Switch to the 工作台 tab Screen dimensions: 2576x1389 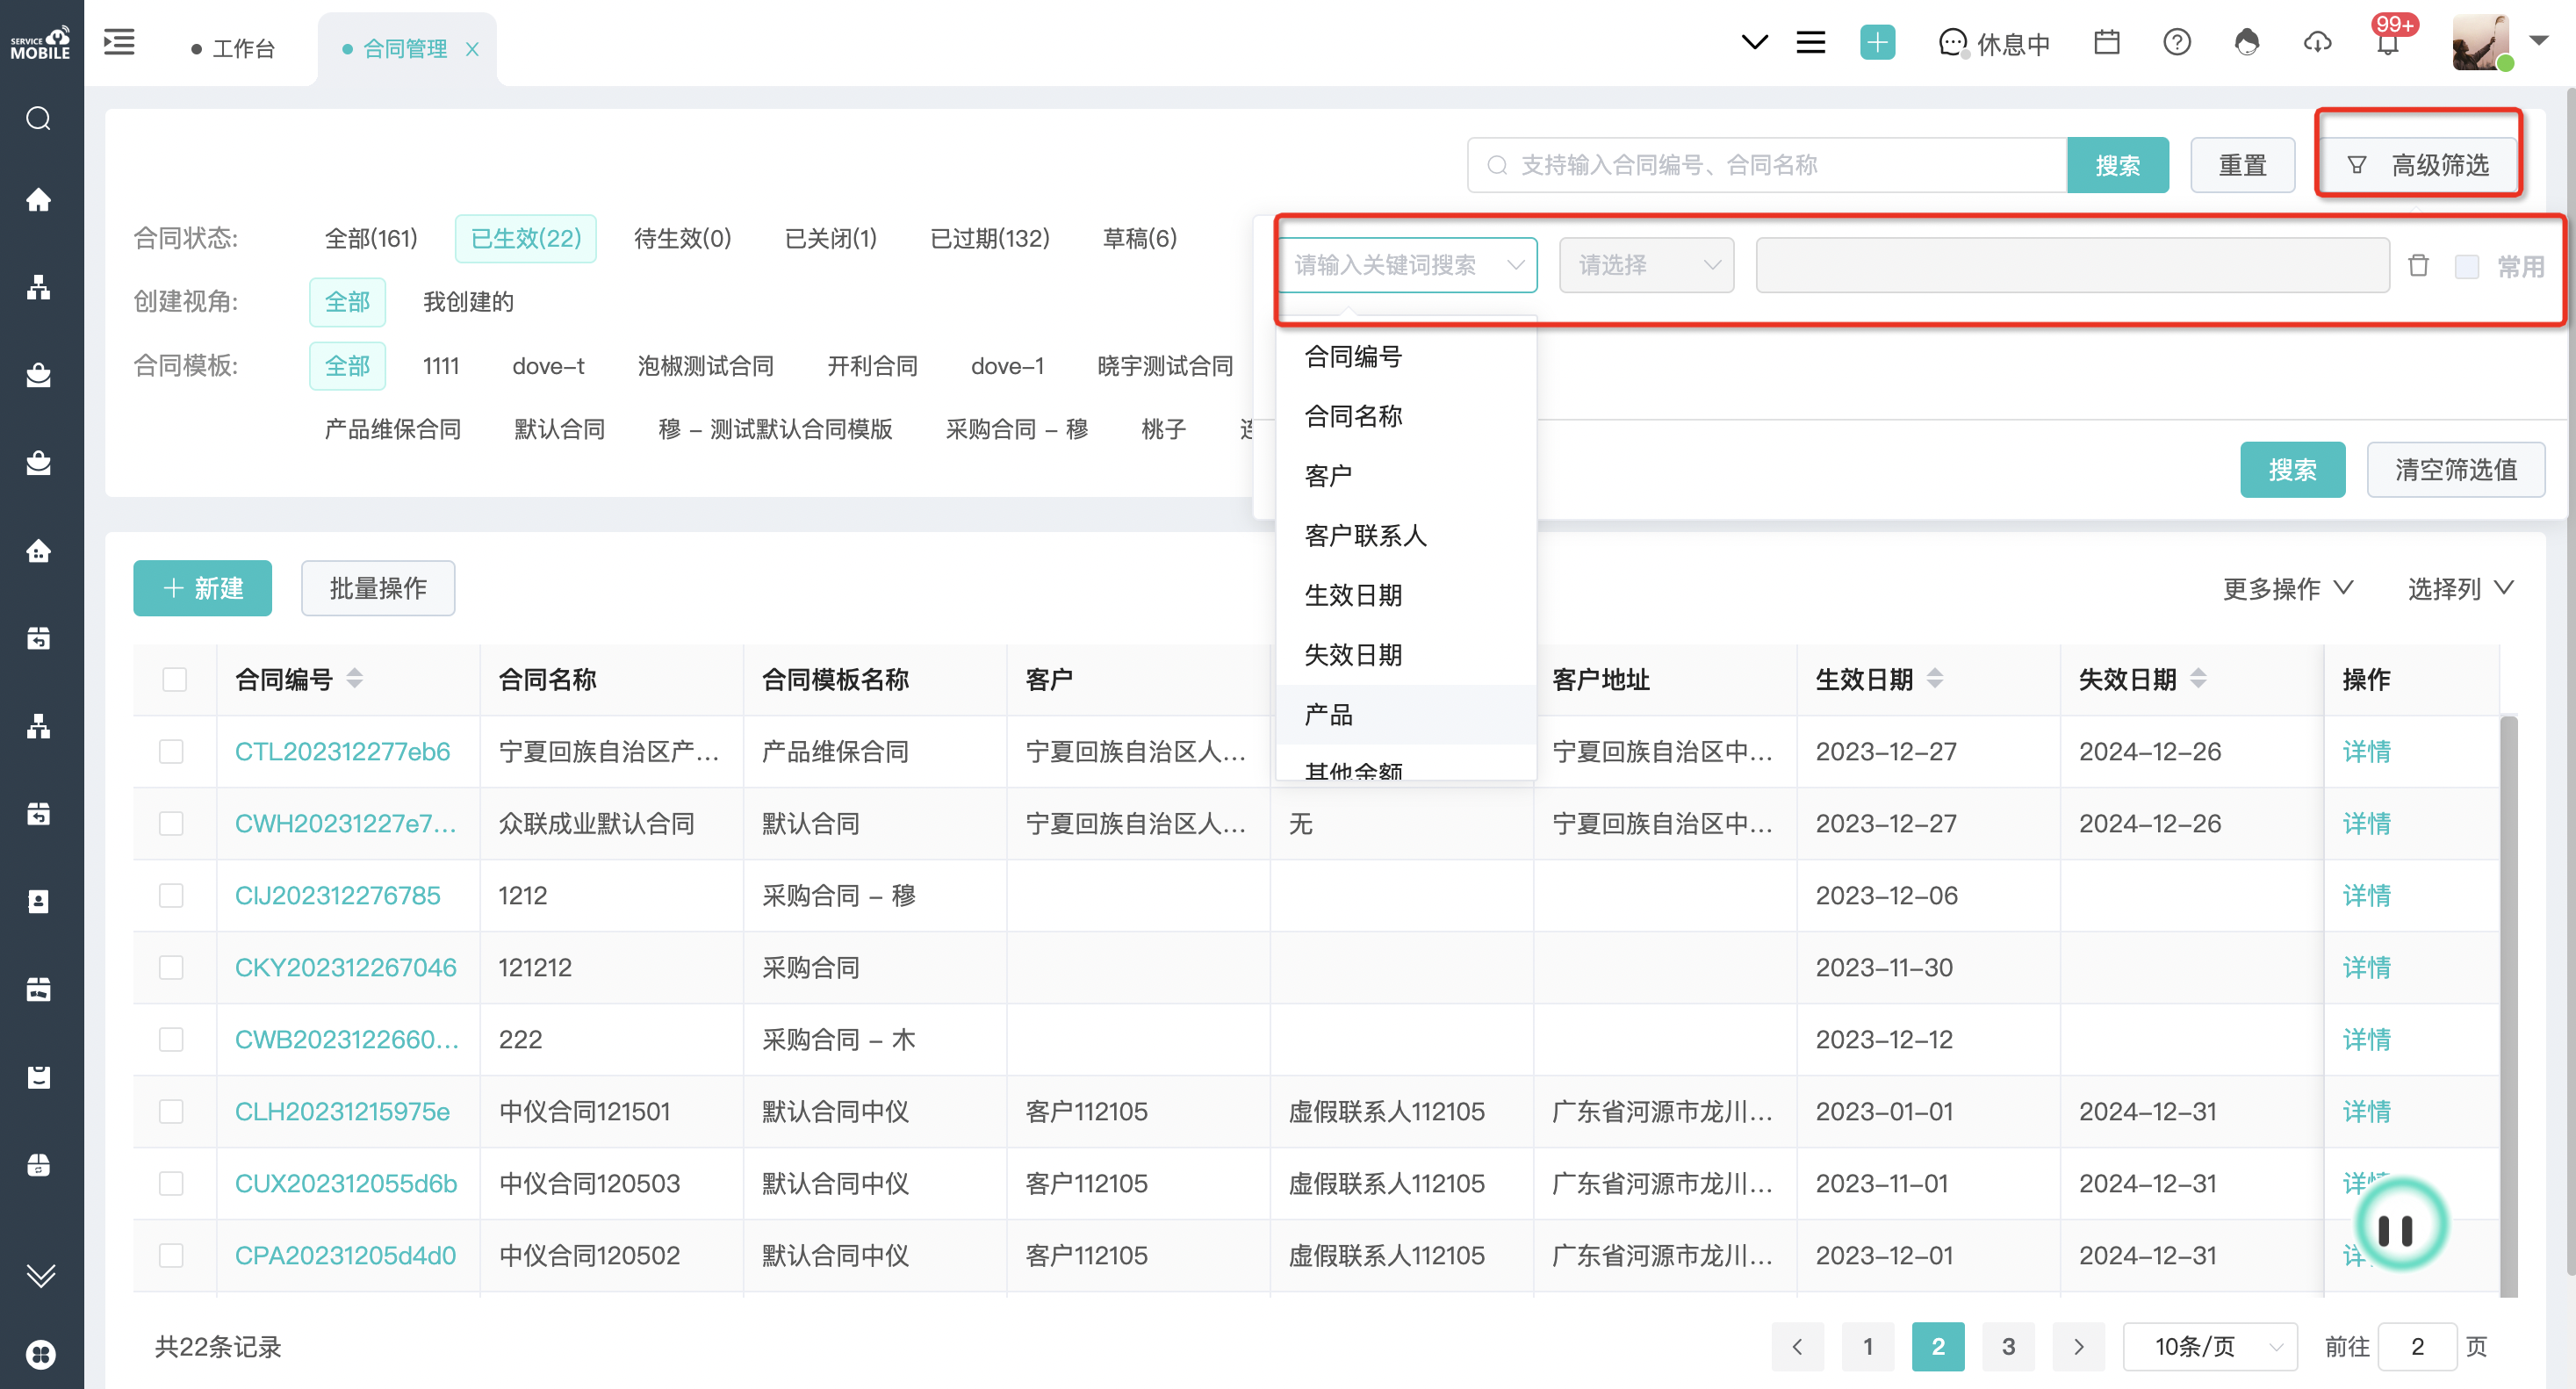click(x=234, y=49)
